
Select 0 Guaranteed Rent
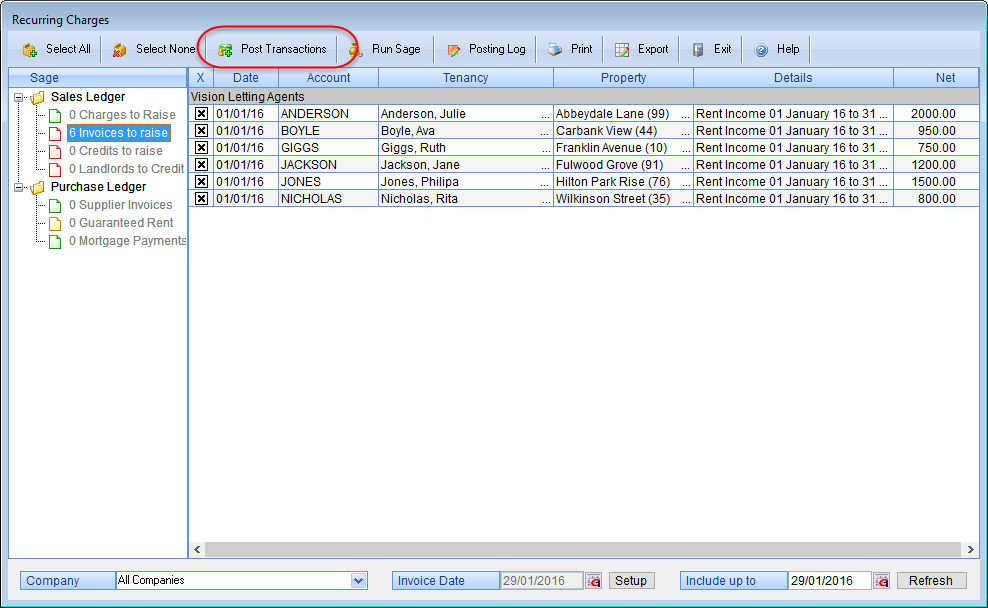pyautogui.click(x=121, y=223)
